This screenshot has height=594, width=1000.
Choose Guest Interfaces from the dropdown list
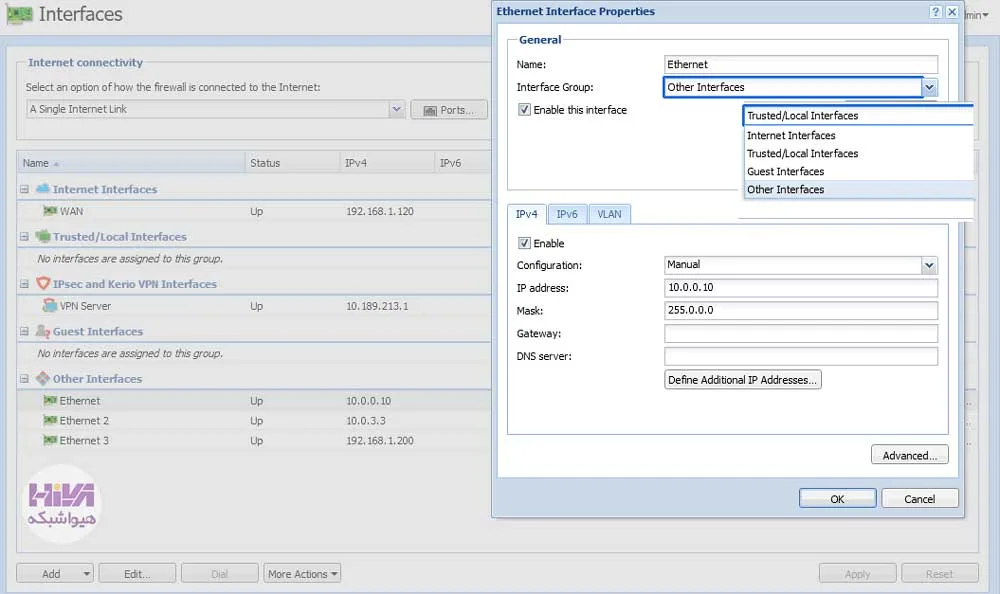click(858, 171)
